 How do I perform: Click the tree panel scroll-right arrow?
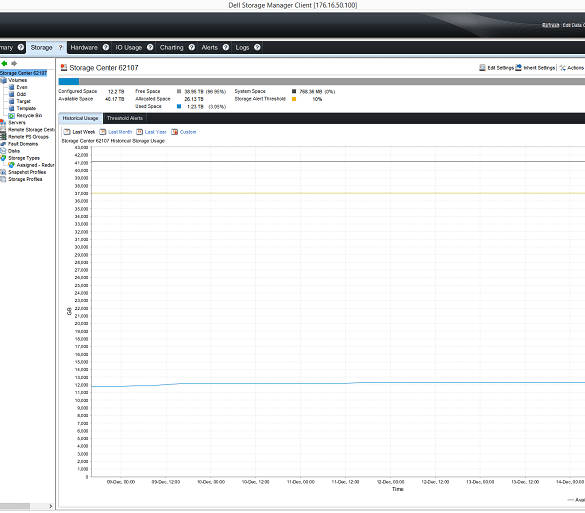(x=51, y=506)
